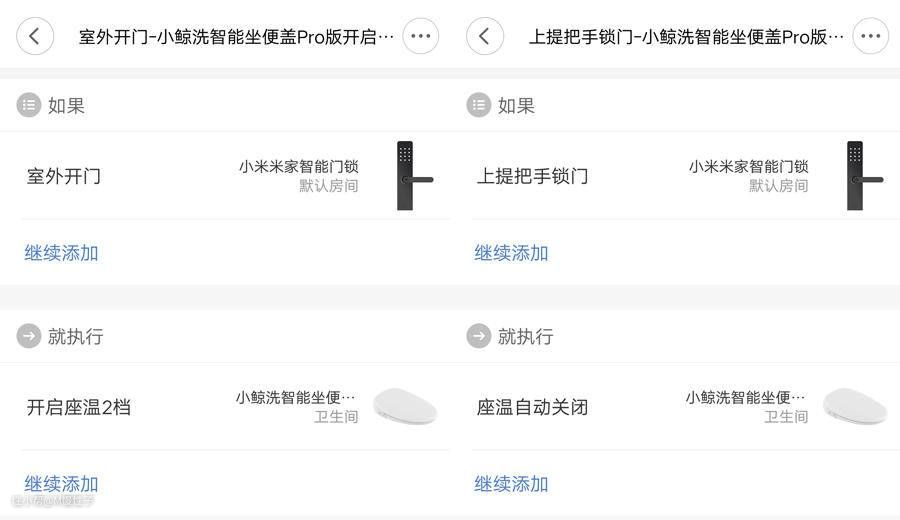This screenshot has width=900, height=520.
Task: Tap back arrow in 上提把手锁门 automation header
Action: click(485, 37)
